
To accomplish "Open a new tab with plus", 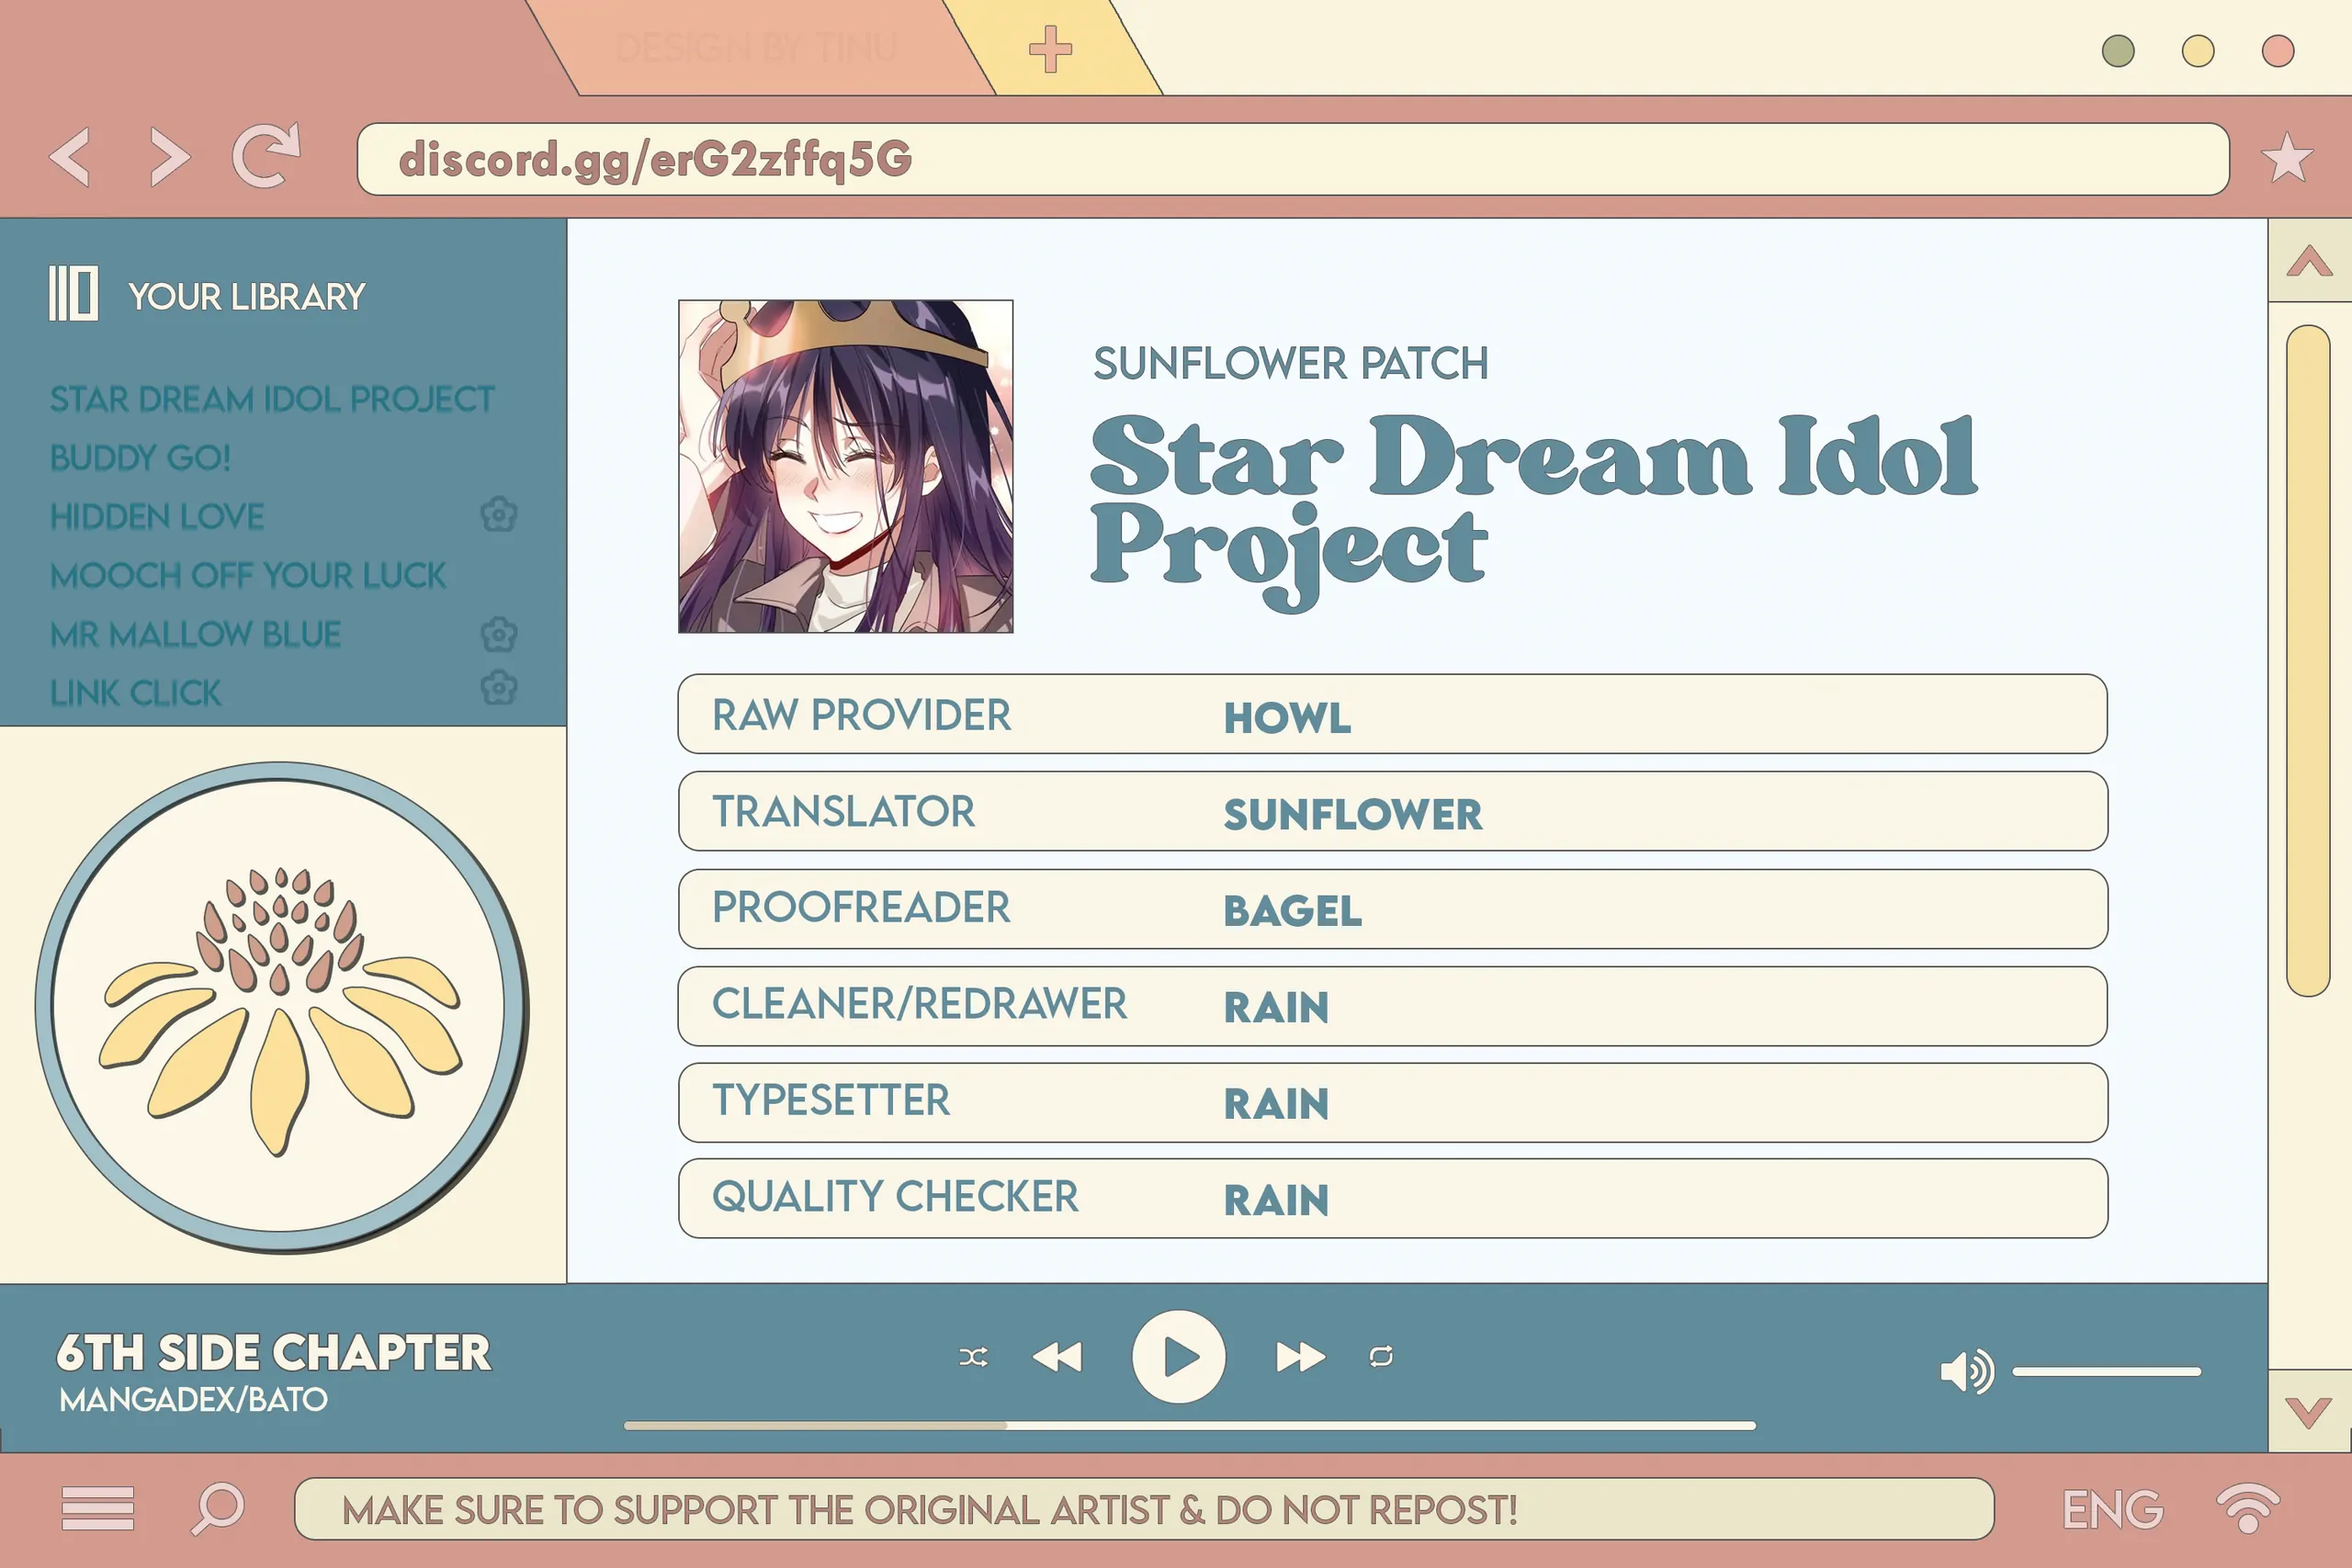I will tap(1050, 49).
